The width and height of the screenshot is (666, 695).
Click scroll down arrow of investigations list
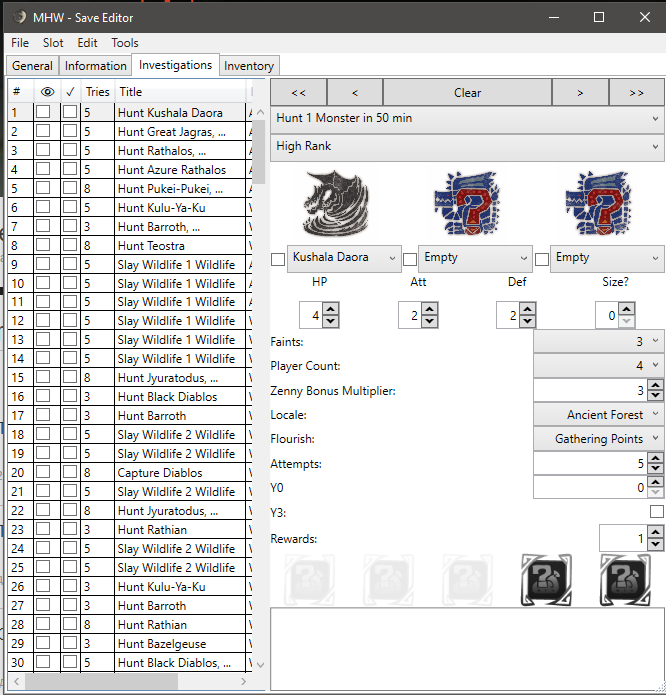click(260, 665)
